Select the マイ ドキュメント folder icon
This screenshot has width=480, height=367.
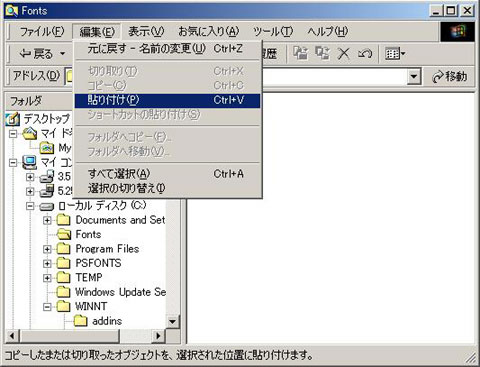(x=30, y=134)
